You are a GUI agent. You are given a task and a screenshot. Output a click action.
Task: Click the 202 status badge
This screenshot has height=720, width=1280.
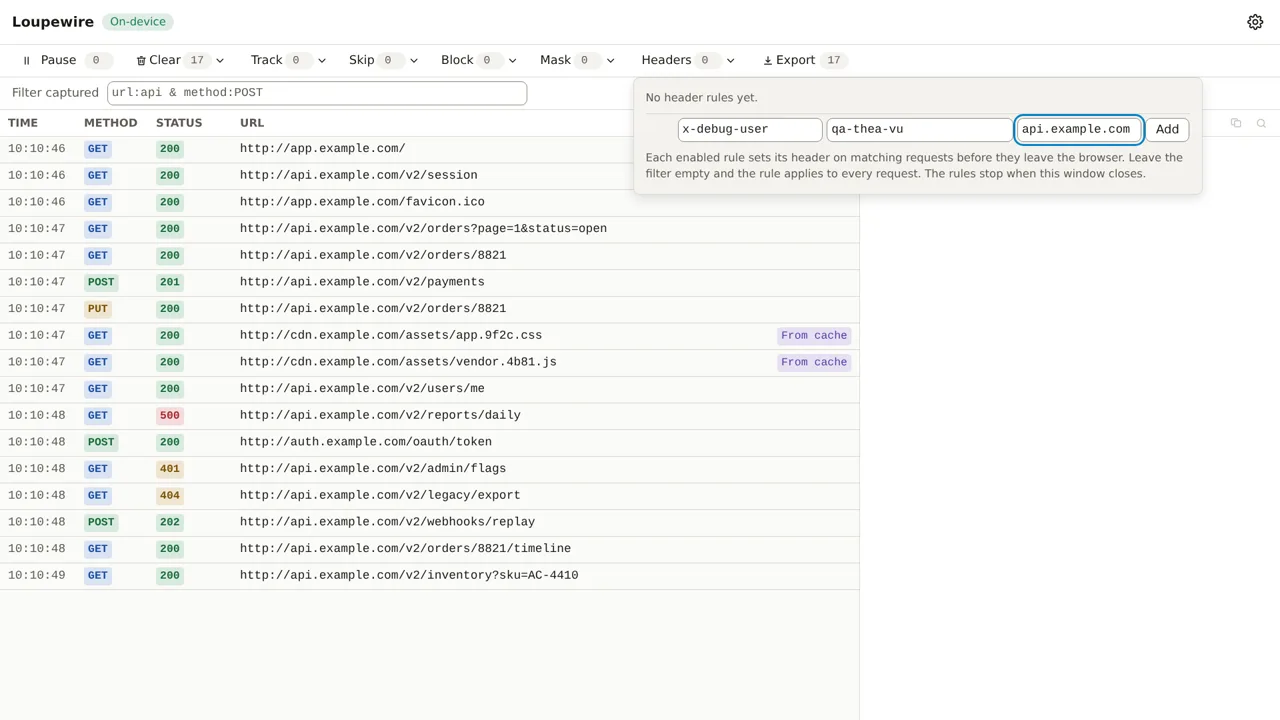coord(170,522)
